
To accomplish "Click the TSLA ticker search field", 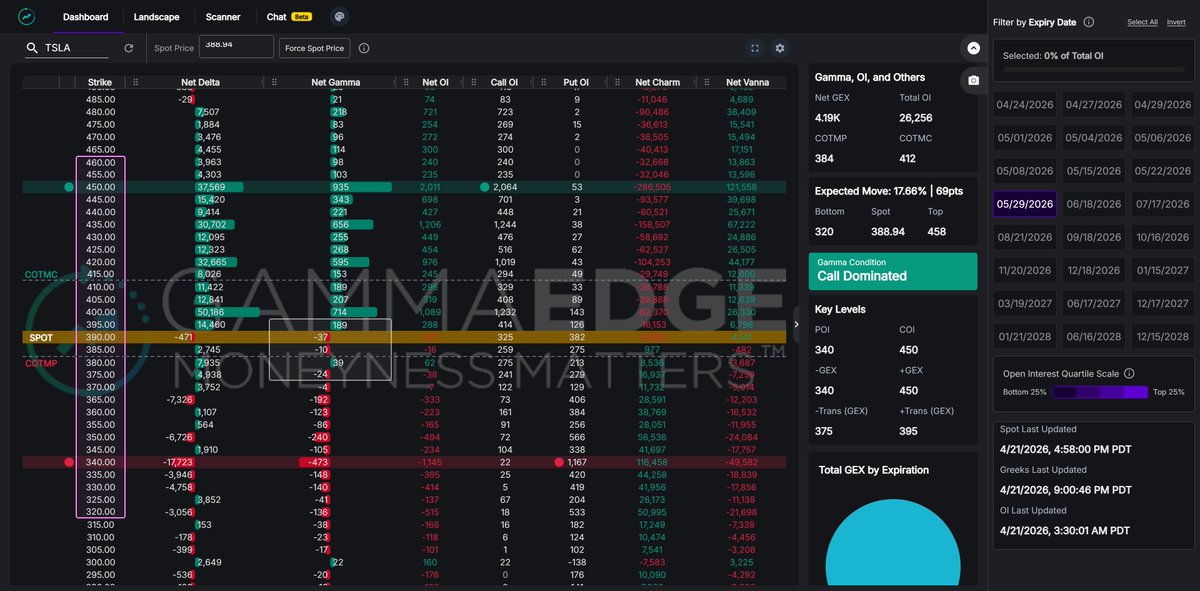I will tap(78, 47).
